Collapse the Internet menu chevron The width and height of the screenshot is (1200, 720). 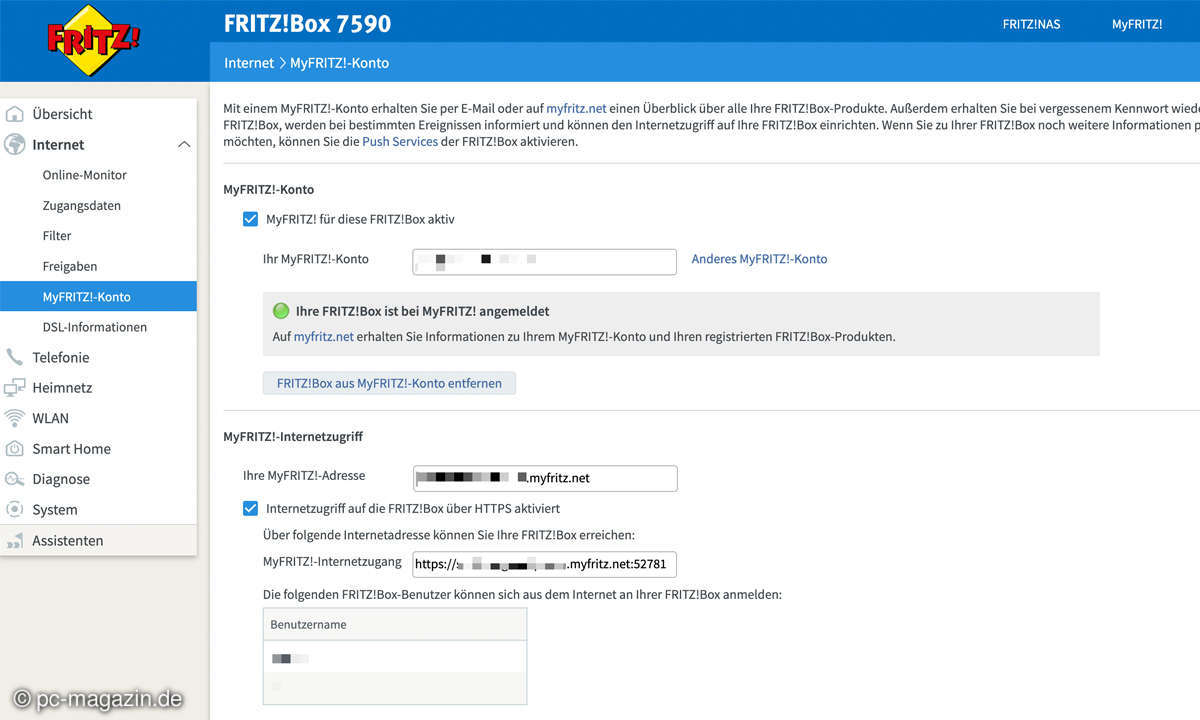pos(184,145)
